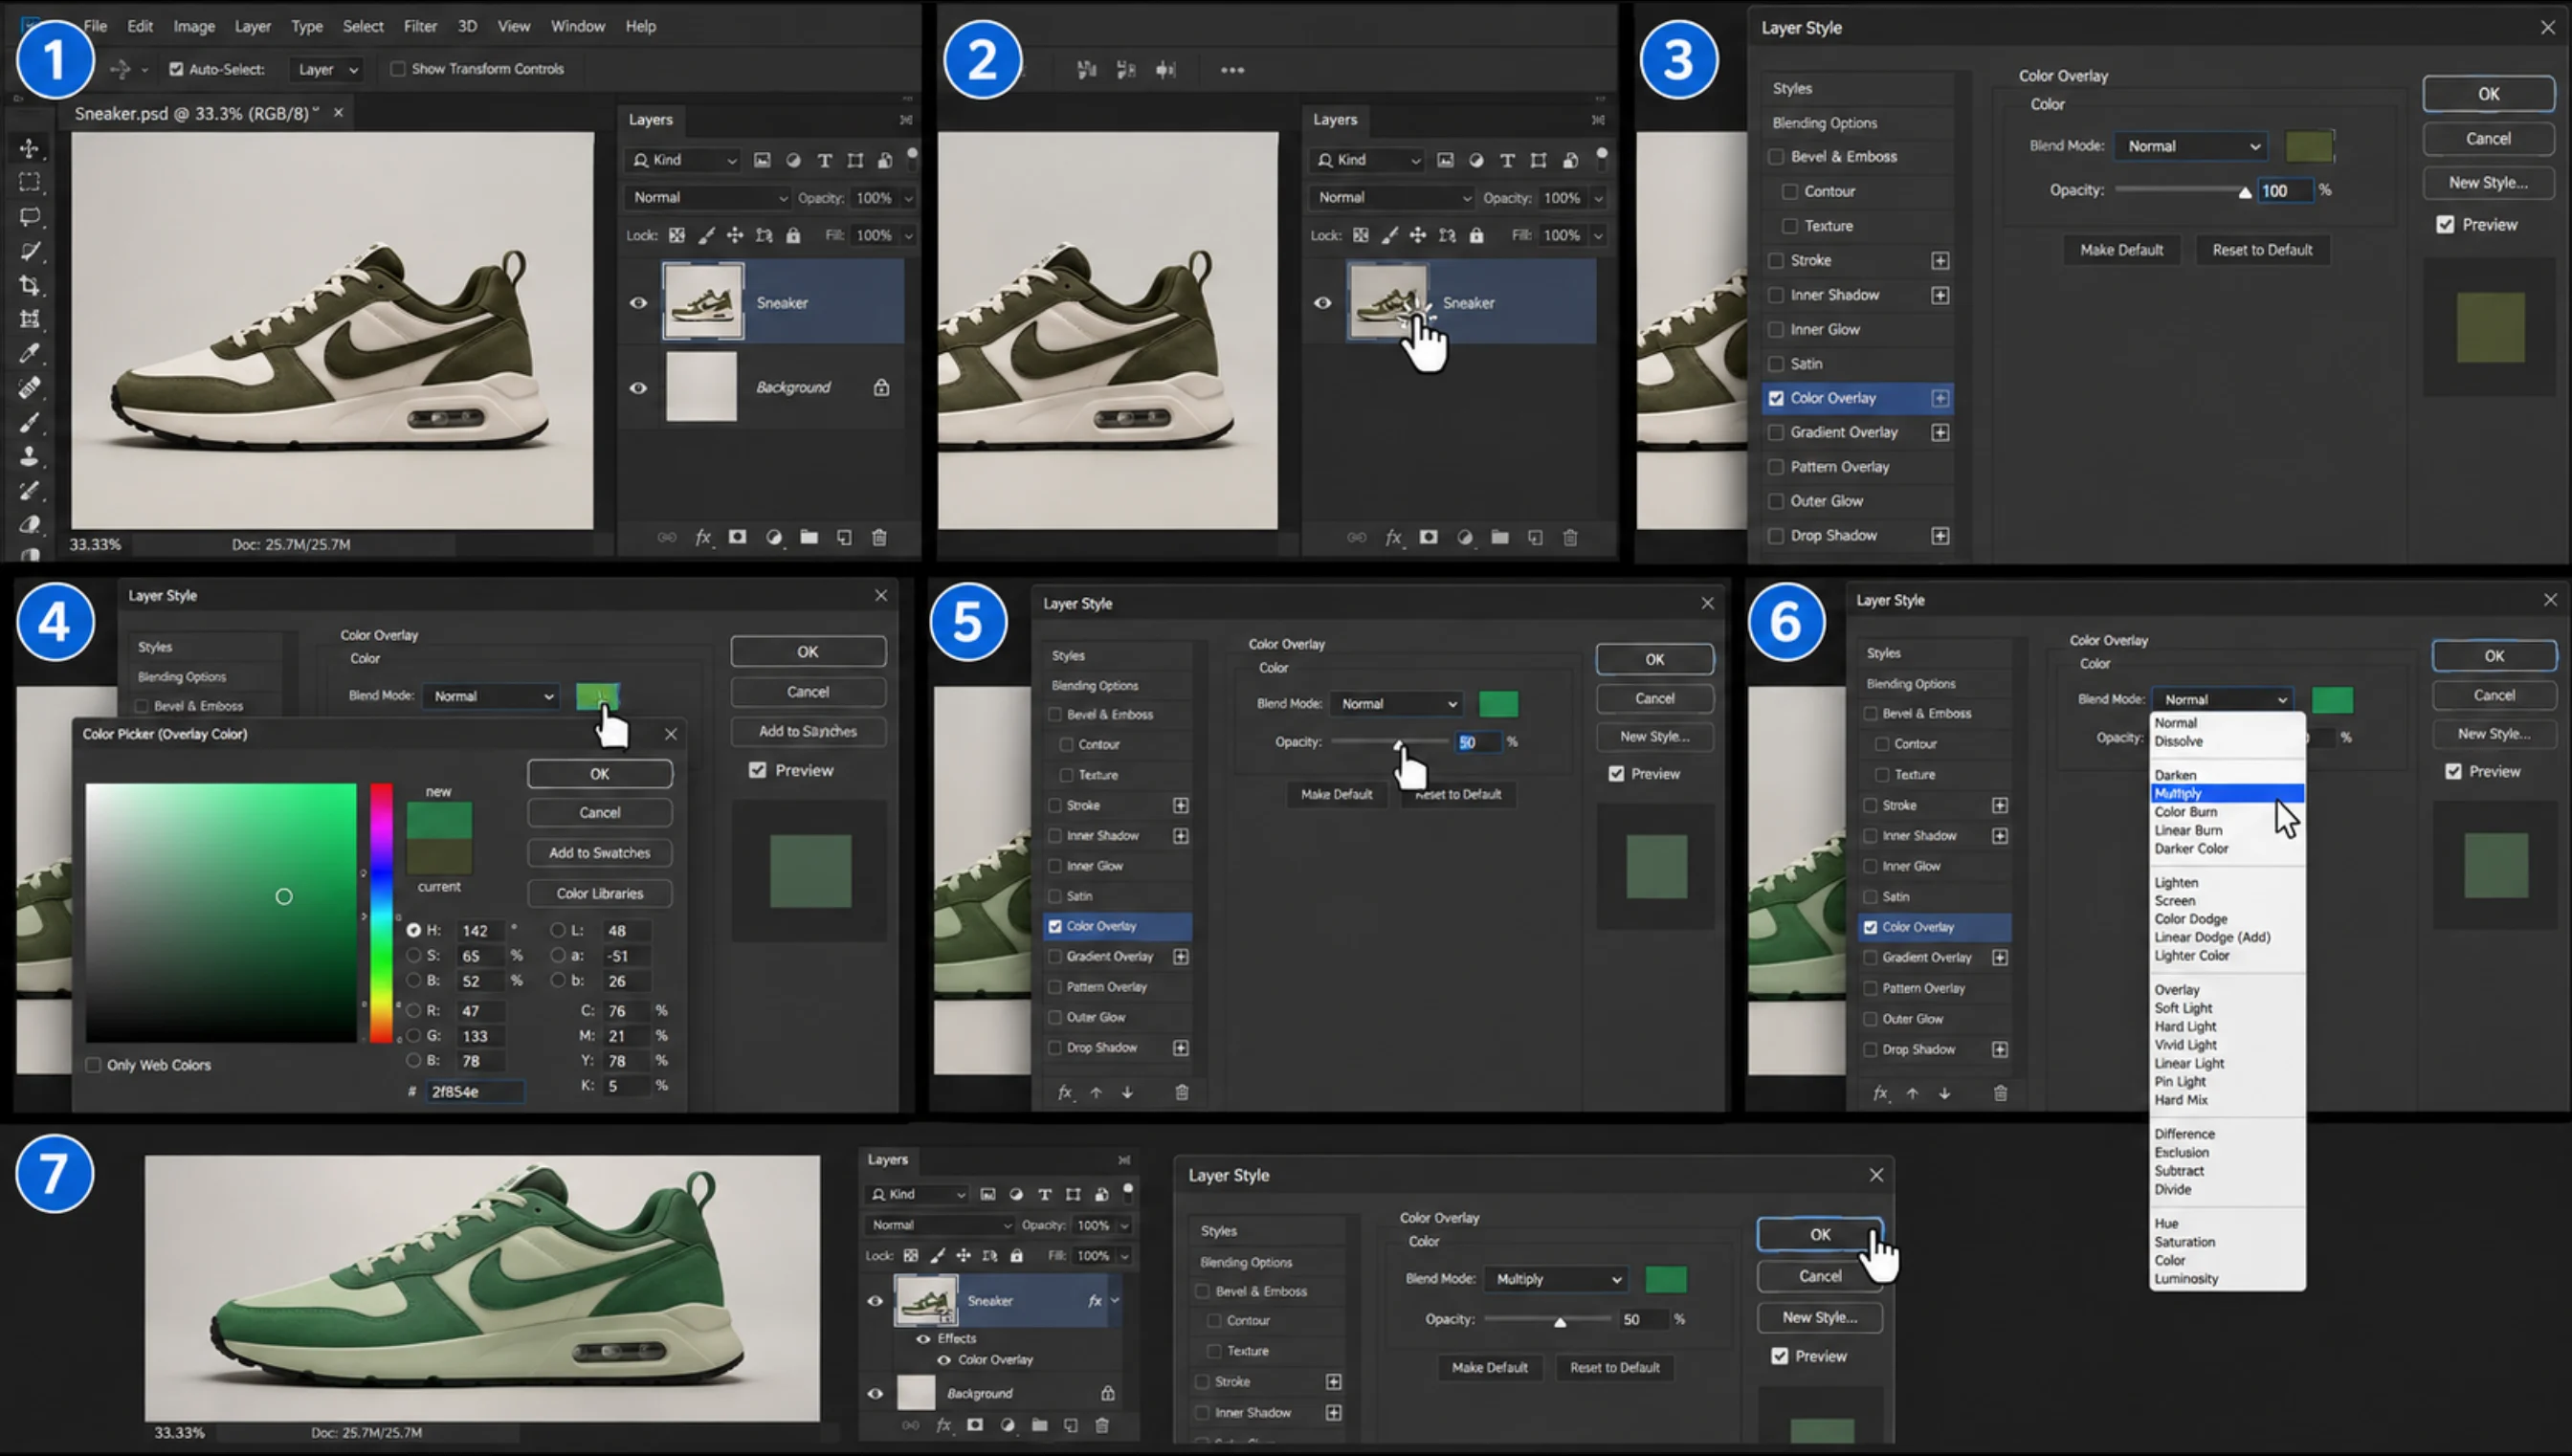
Task: Click the hex color field 2f854e
Action: click(475, 1092)
